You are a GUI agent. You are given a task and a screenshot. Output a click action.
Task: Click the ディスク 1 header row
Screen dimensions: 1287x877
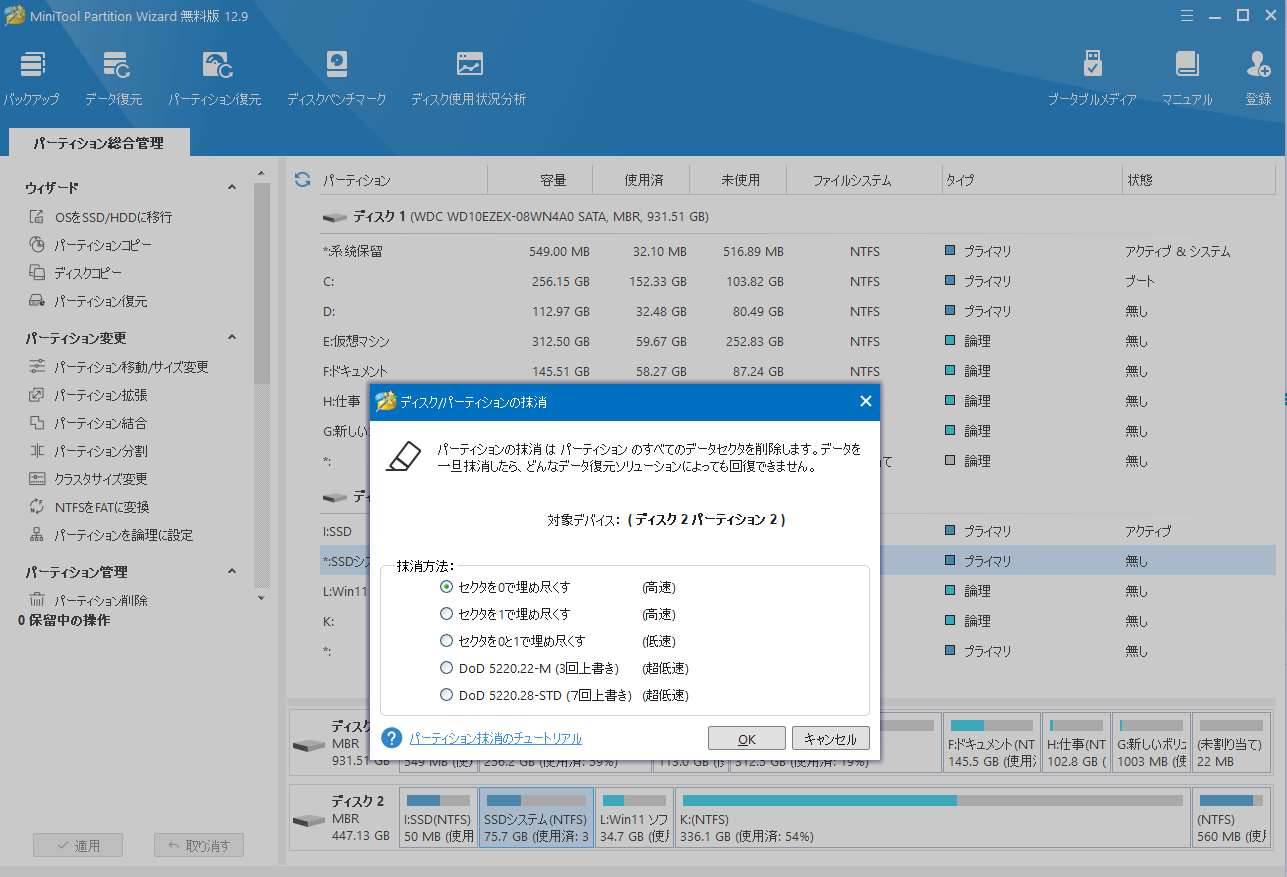tap(798, 216)
